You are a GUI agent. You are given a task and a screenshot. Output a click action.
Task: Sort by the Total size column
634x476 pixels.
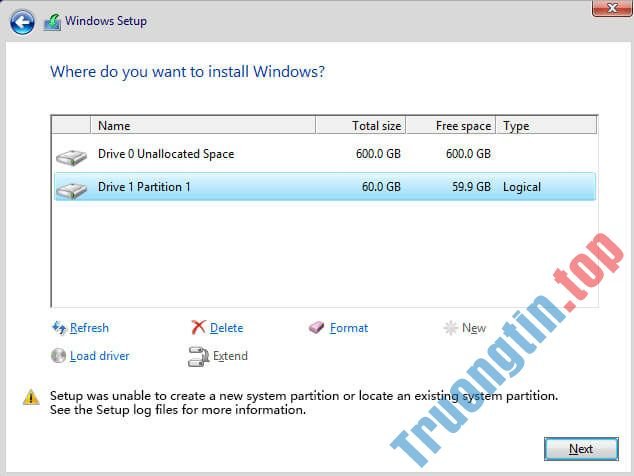361,126
